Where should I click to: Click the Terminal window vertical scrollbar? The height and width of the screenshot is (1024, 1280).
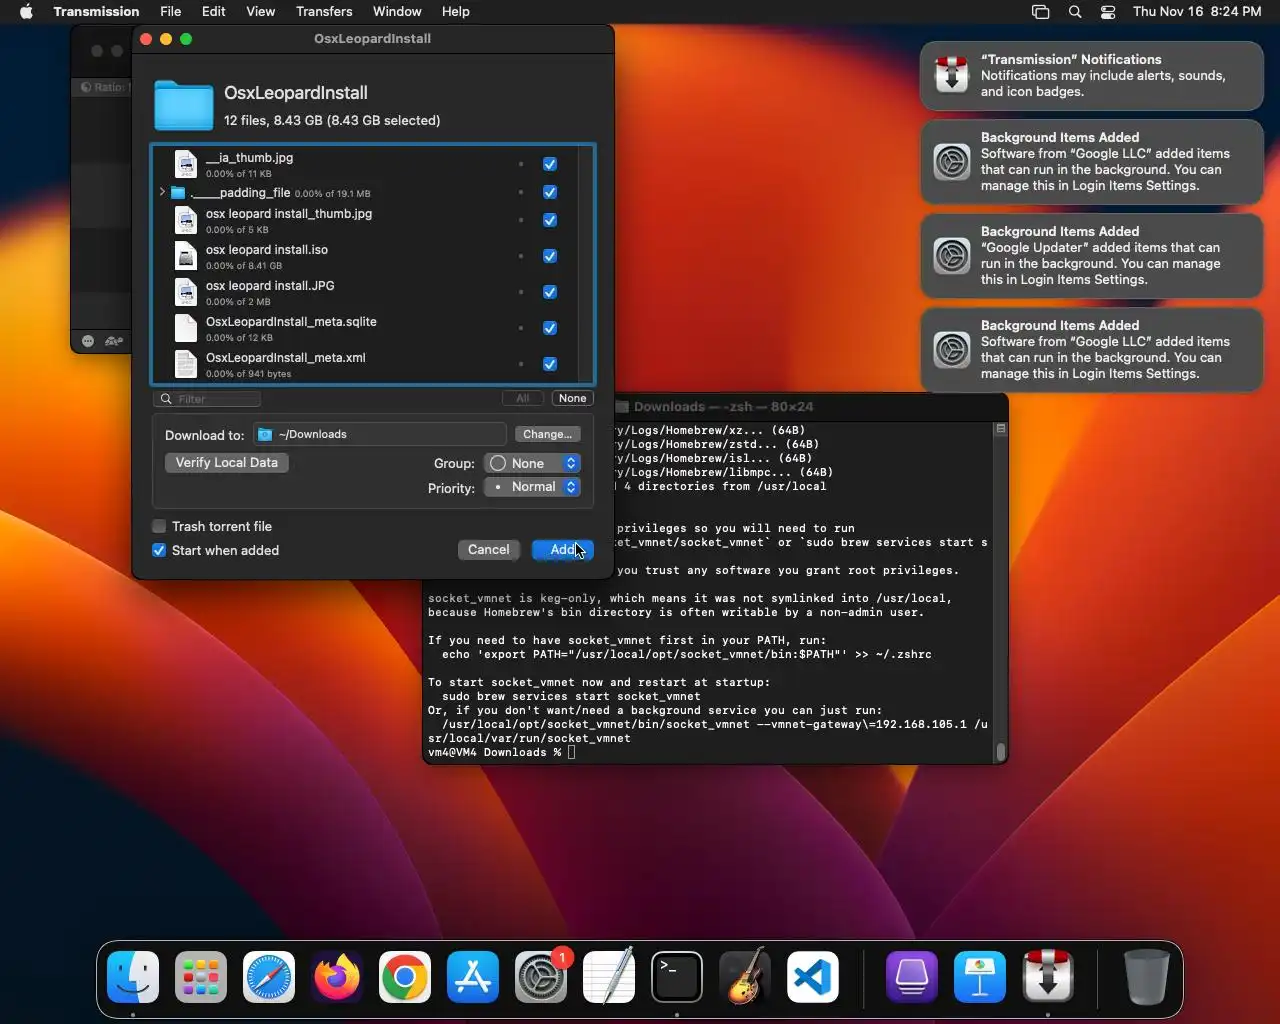(x=1001, y=751)
